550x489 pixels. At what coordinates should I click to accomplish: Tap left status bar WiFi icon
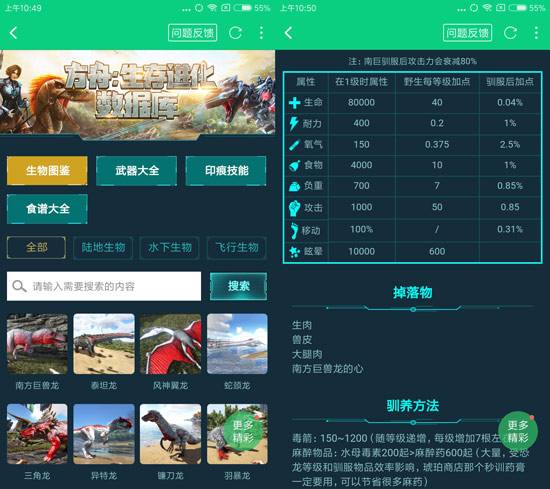[212, 7]
